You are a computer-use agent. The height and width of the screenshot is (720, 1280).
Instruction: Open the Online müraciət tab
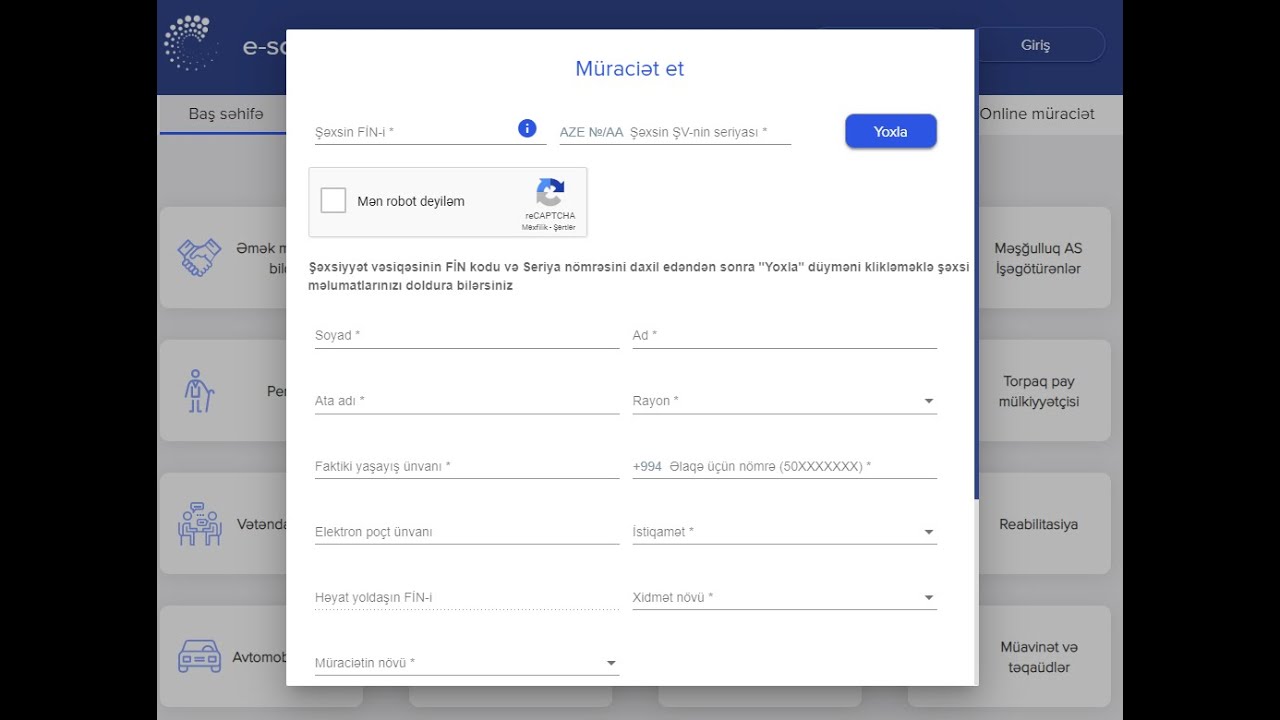coord(1037,114)
